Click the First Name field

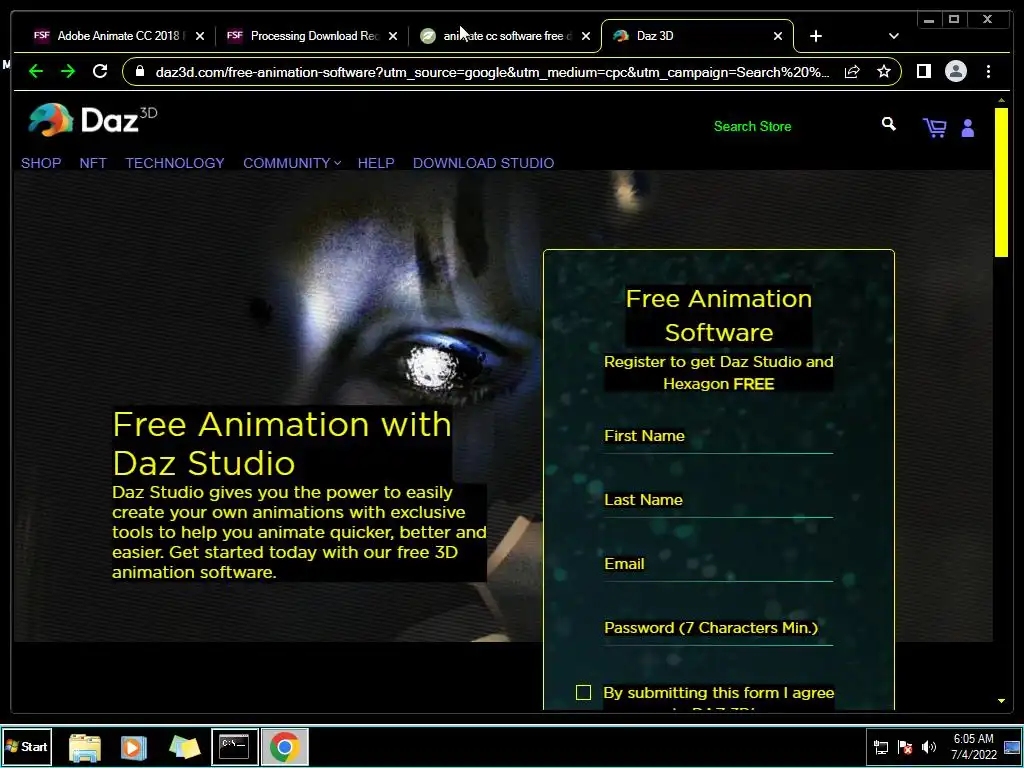click(718, 436)
